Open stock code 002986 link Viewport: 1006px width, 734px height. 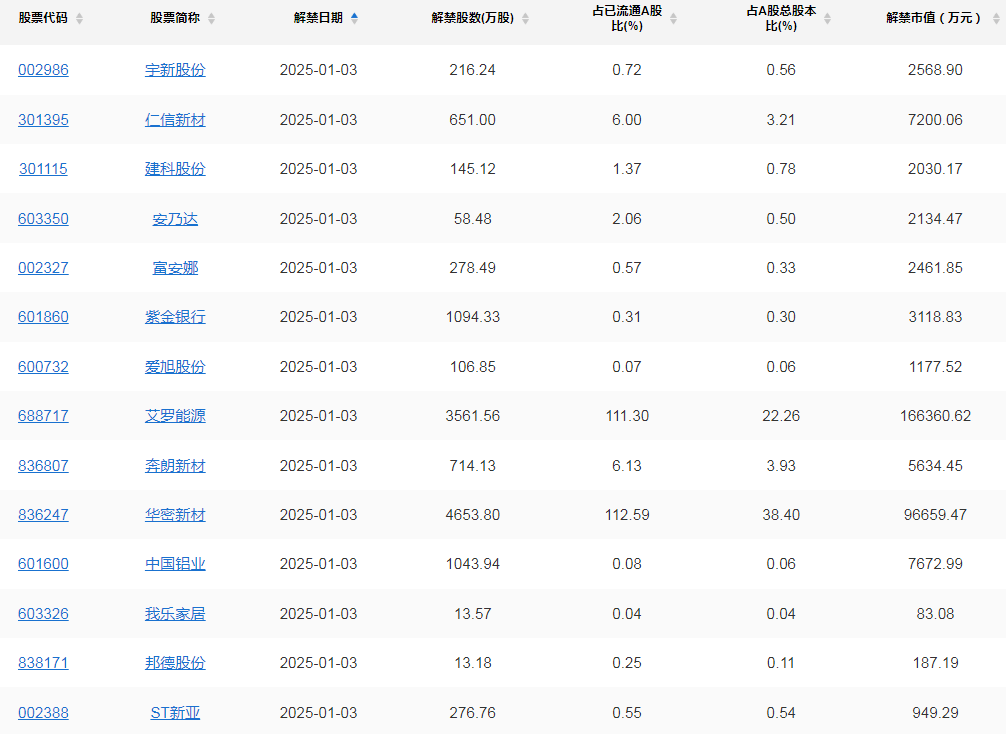pos(43,70)
